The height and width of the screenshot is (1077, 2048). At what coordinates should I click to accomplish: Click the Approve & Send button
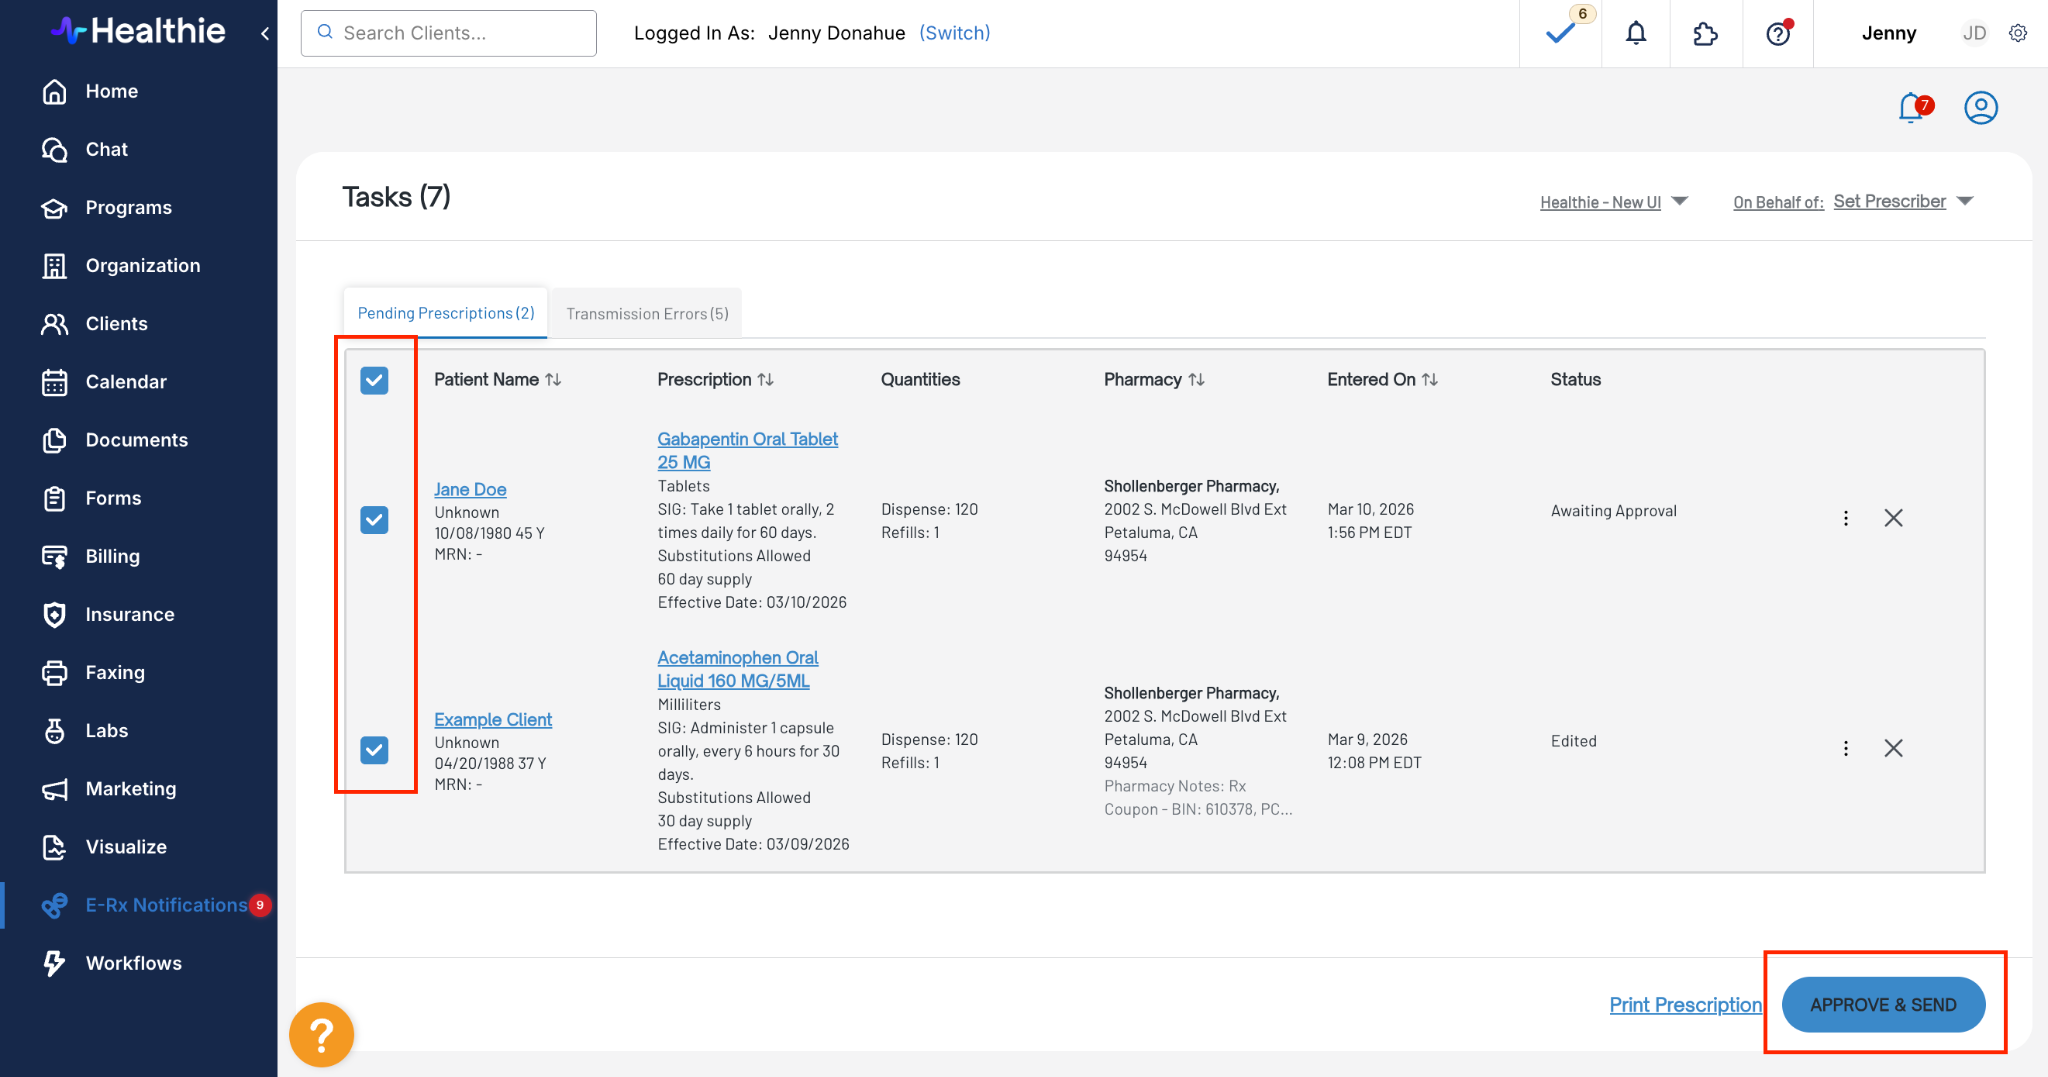pos(1883,1005)
